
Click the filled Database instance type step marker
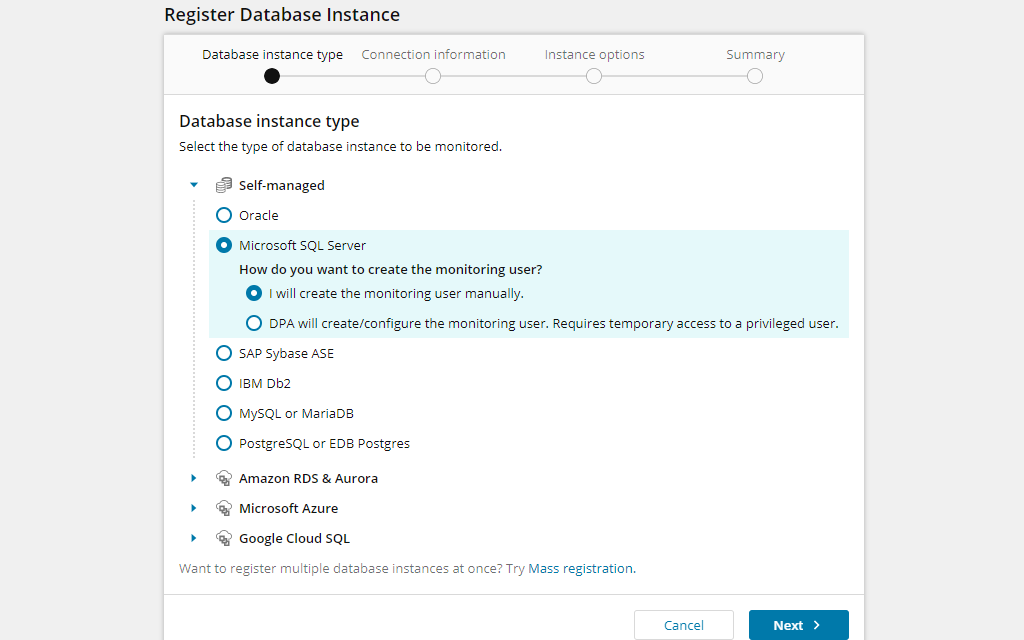pos(271,75)
